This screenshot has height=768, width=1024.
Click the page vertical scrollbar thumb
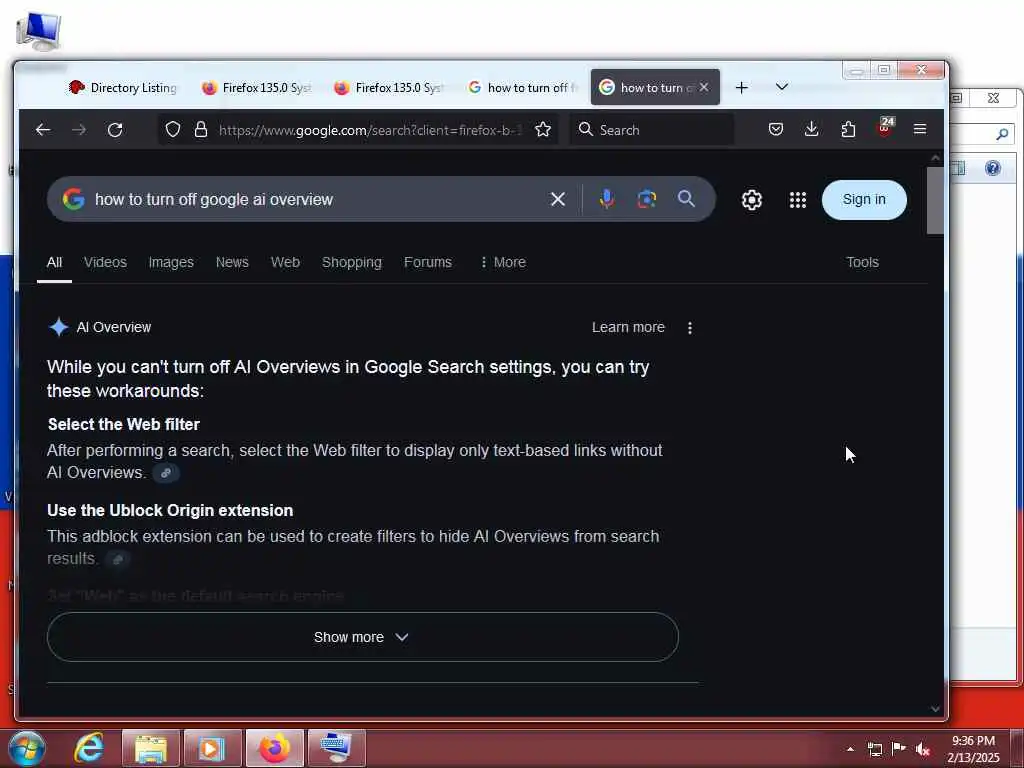pos(935,200)
